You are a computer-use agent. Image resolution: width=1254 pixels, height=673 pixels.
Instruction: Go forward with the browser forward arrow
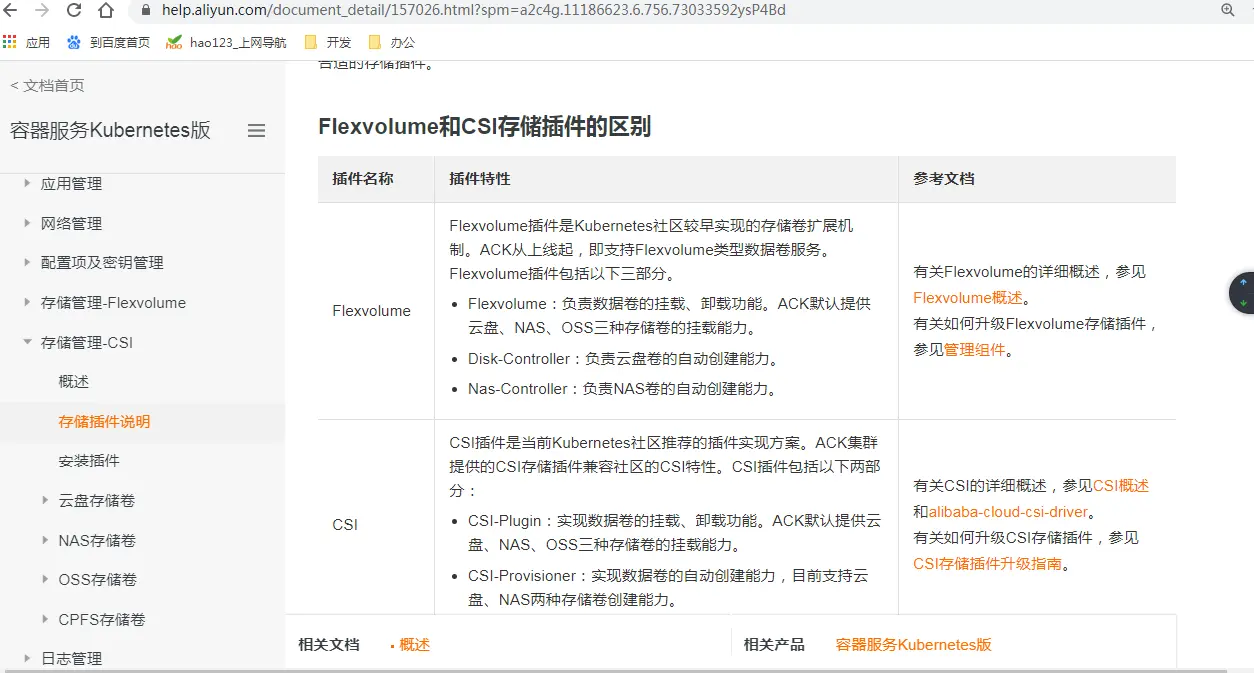click(42, 10)
